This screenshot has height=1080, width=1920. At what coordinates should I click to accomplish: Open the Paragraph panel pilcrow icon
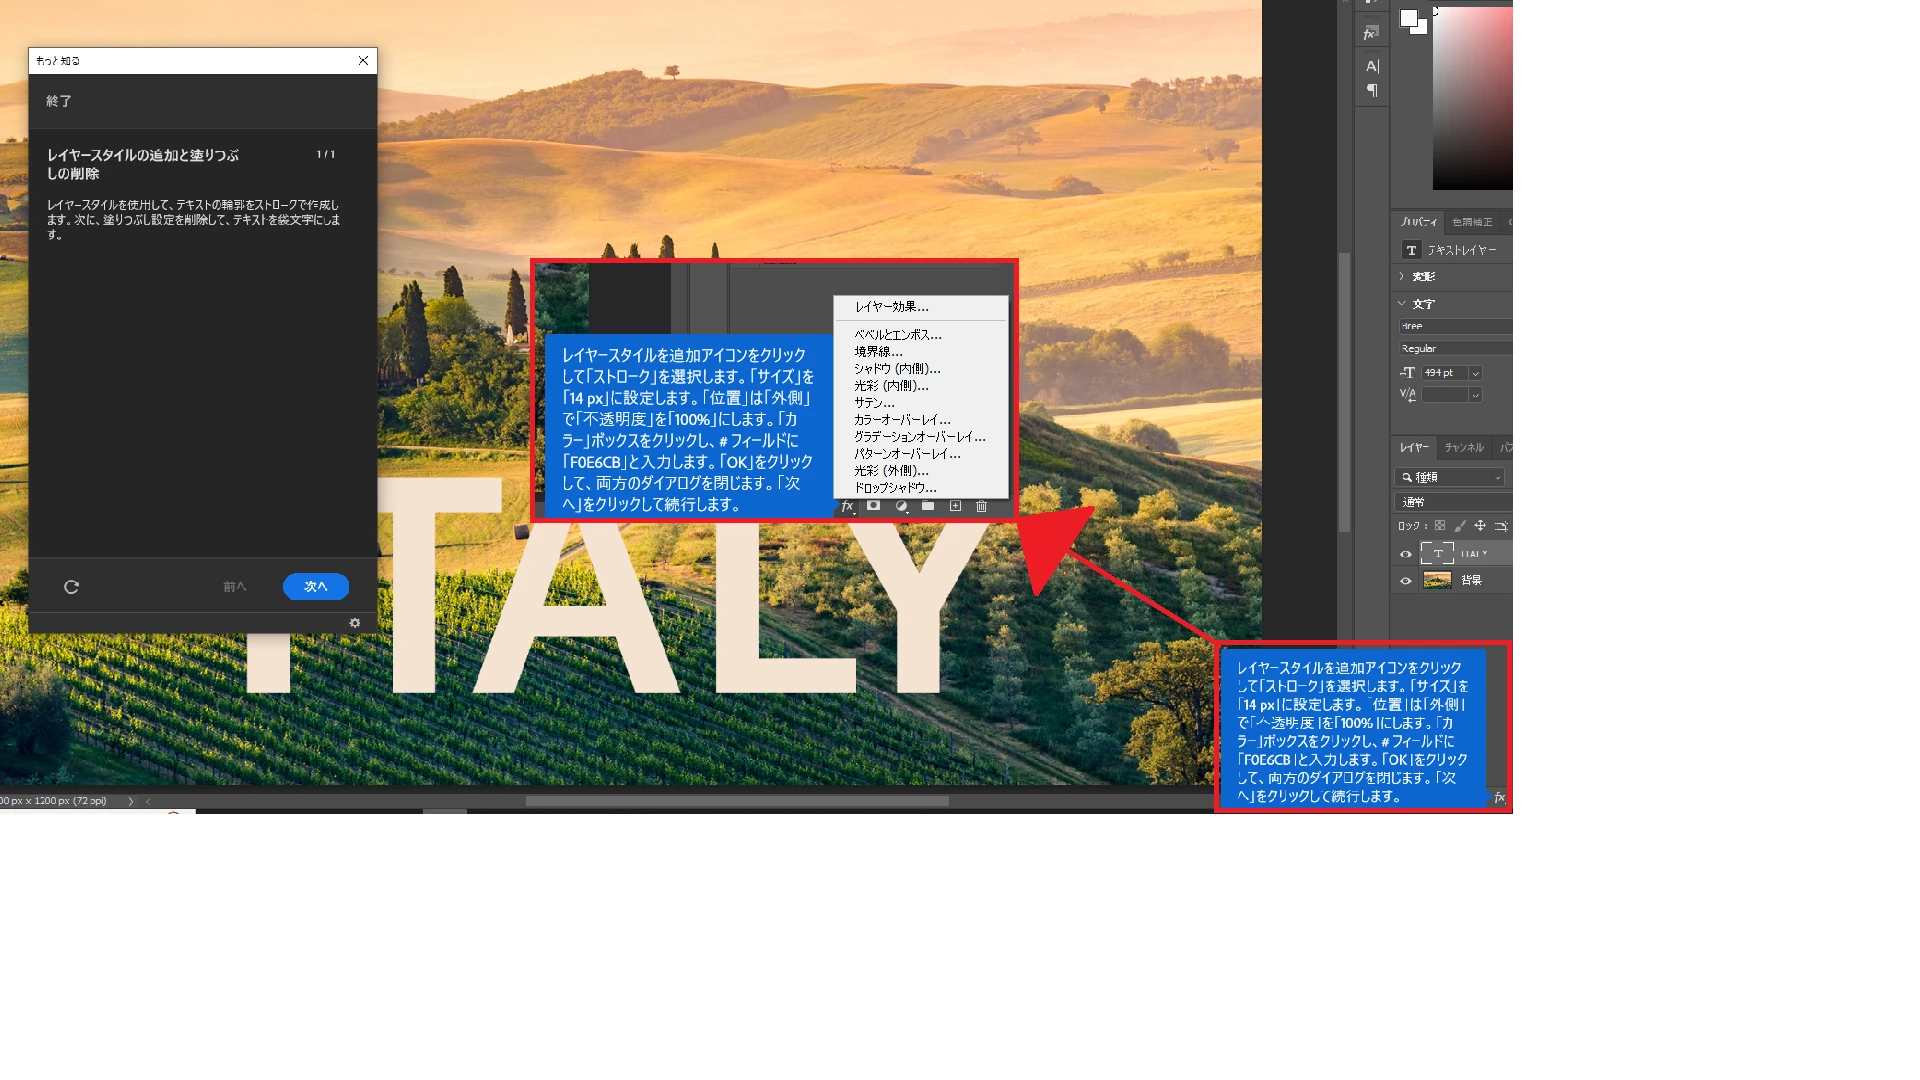(1372, 90)
